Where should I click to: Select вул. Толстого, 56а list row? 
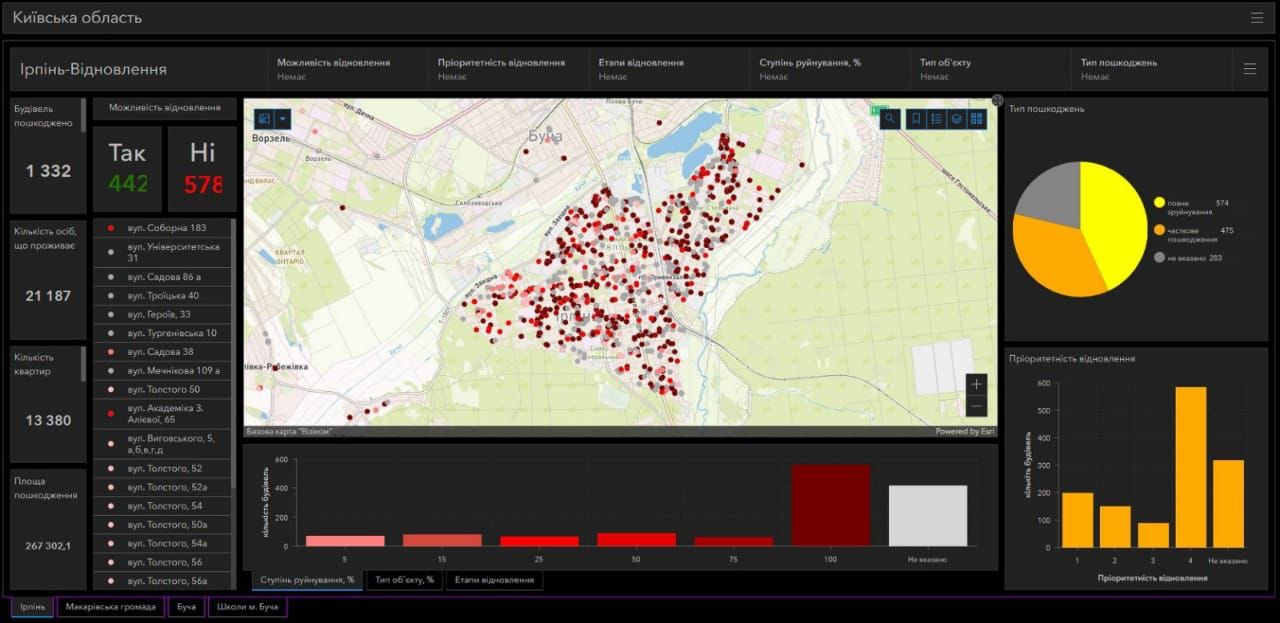[x=162, y=581]
